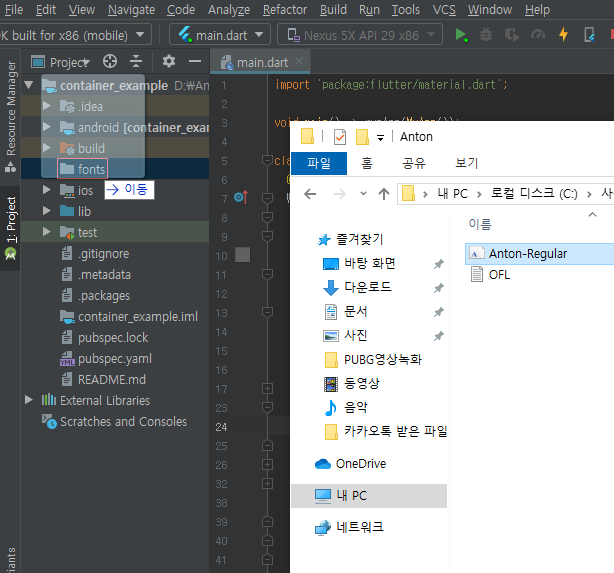Sort Explorer files by 이름 column
The image size is (614, 573).
(x=480, y=224)
